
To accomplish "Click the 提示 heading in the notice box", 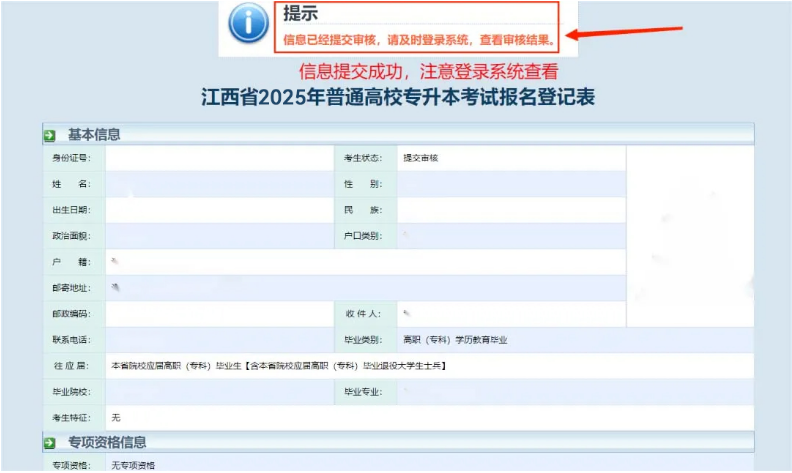I will 302,13.
